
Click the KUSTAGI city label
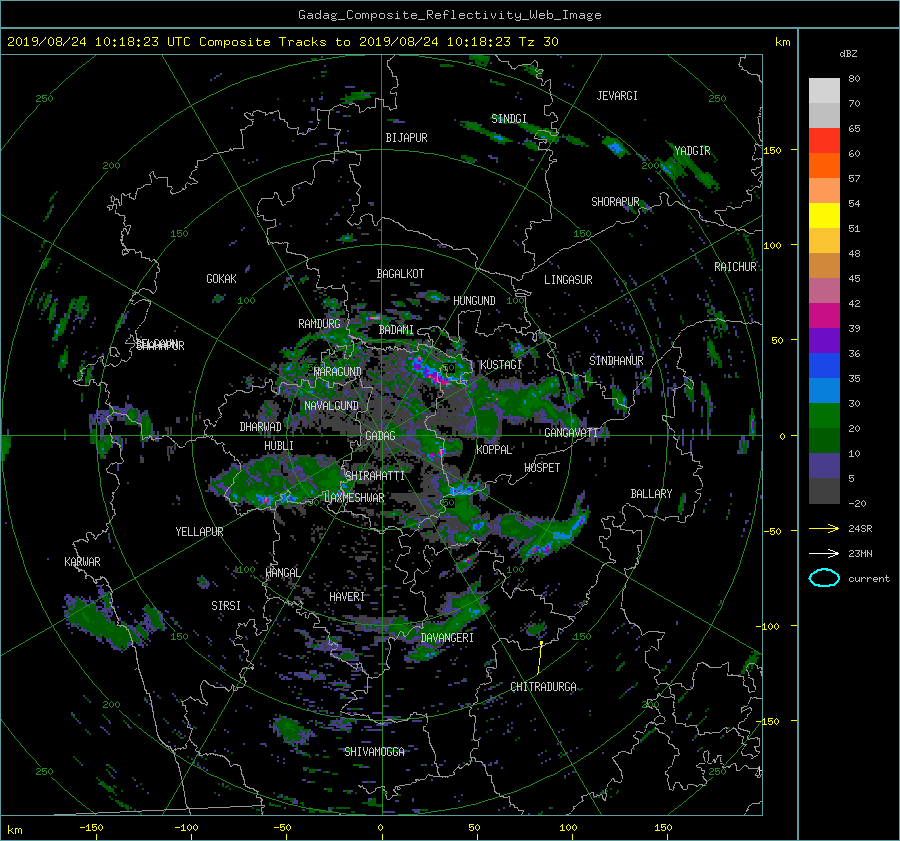pos(501,365)
